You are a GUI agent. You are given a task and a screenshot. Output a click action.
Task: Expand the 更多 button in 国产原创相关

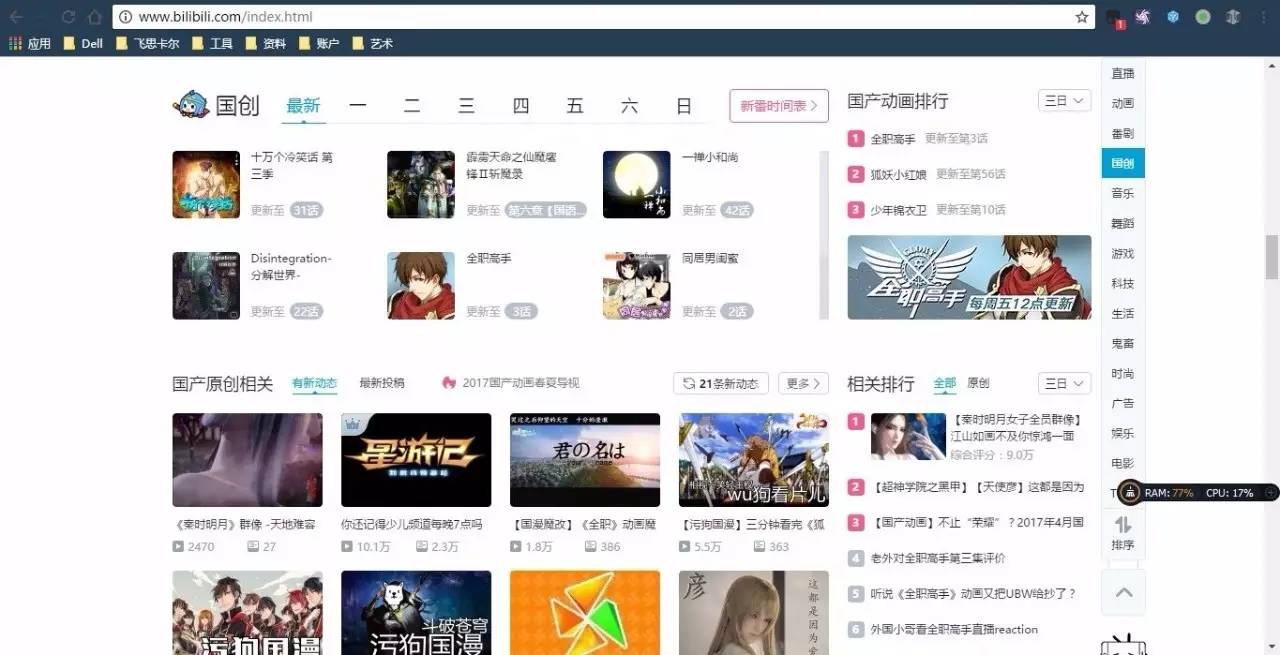coord(803,383)
